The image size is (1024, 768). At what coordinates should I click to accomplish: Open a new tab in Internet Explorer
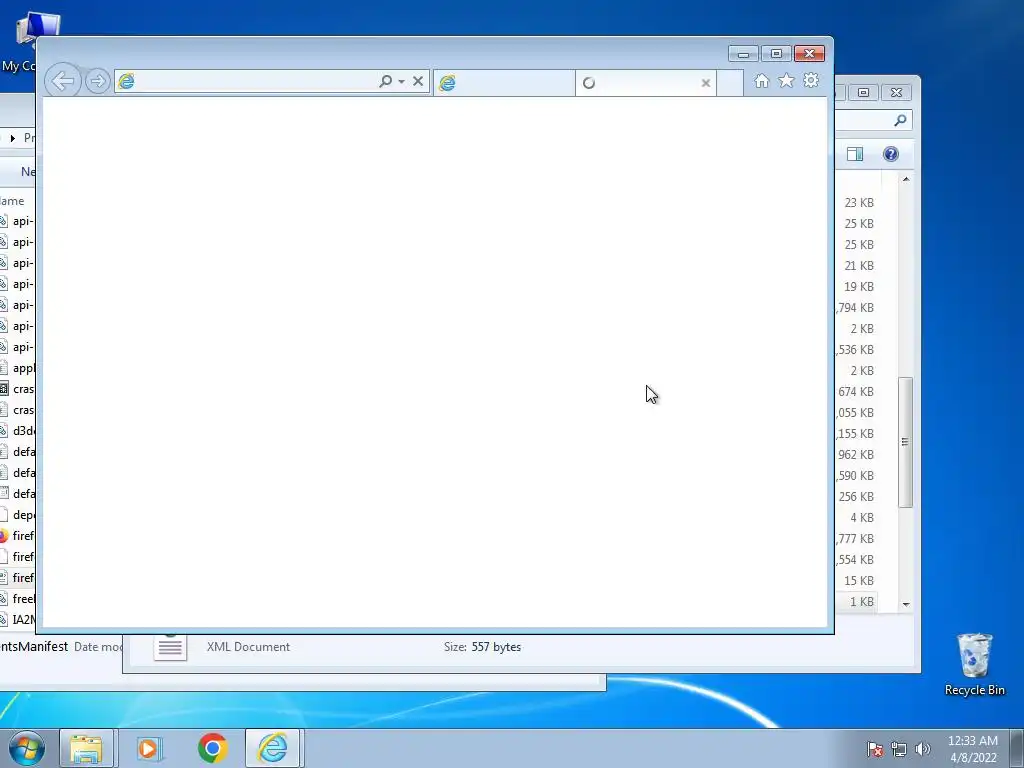[730, 83]
